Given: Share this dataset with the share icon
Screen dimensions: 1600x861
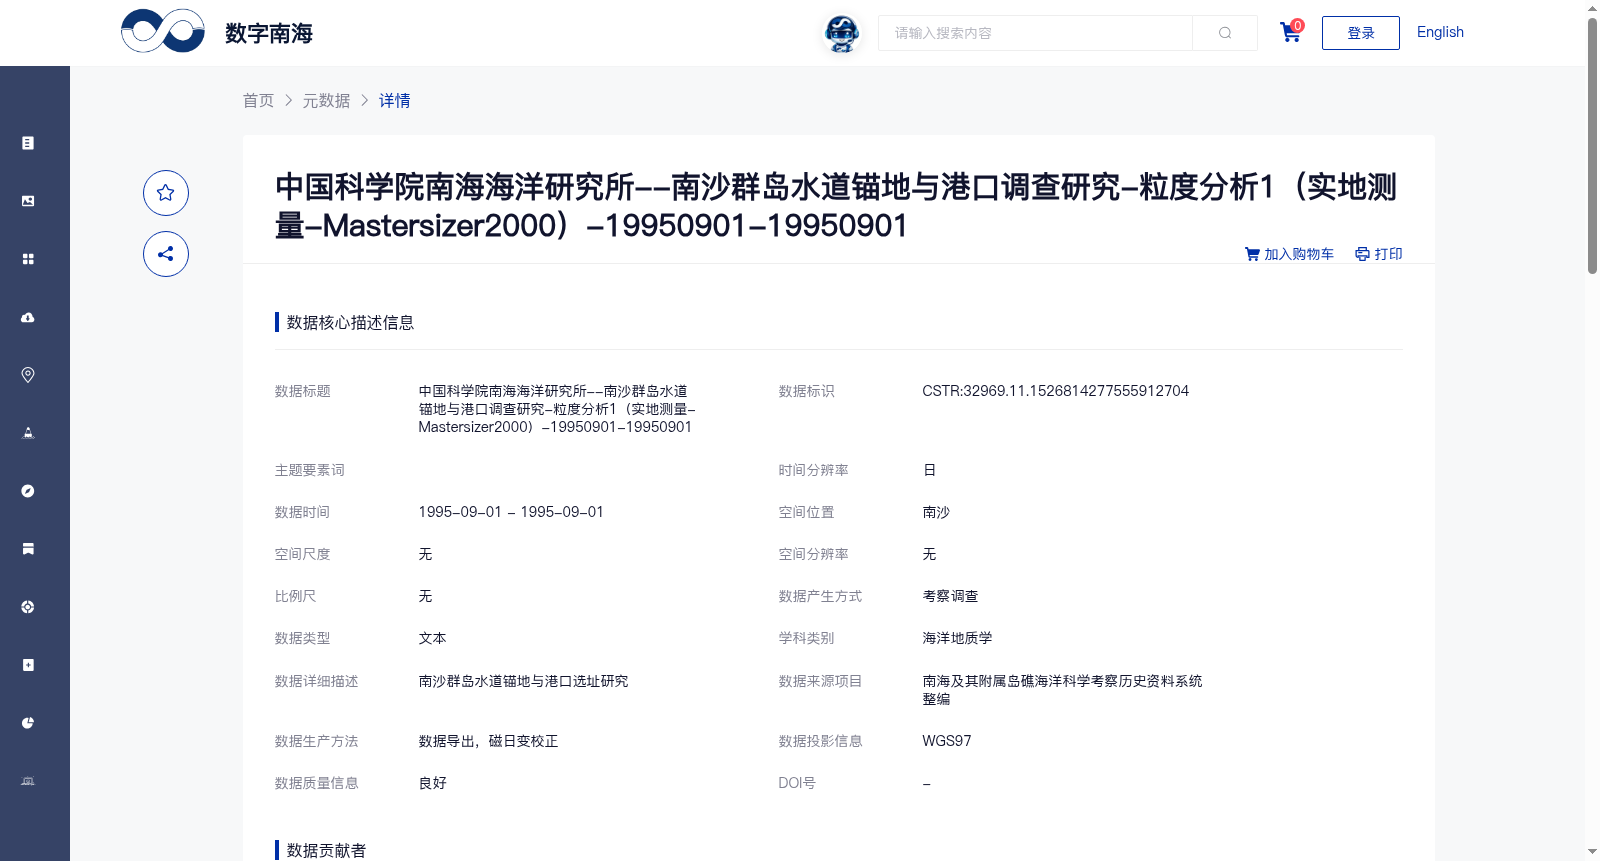Looking at the screenshot, I should pyautogui.click(x=166, y=254).
